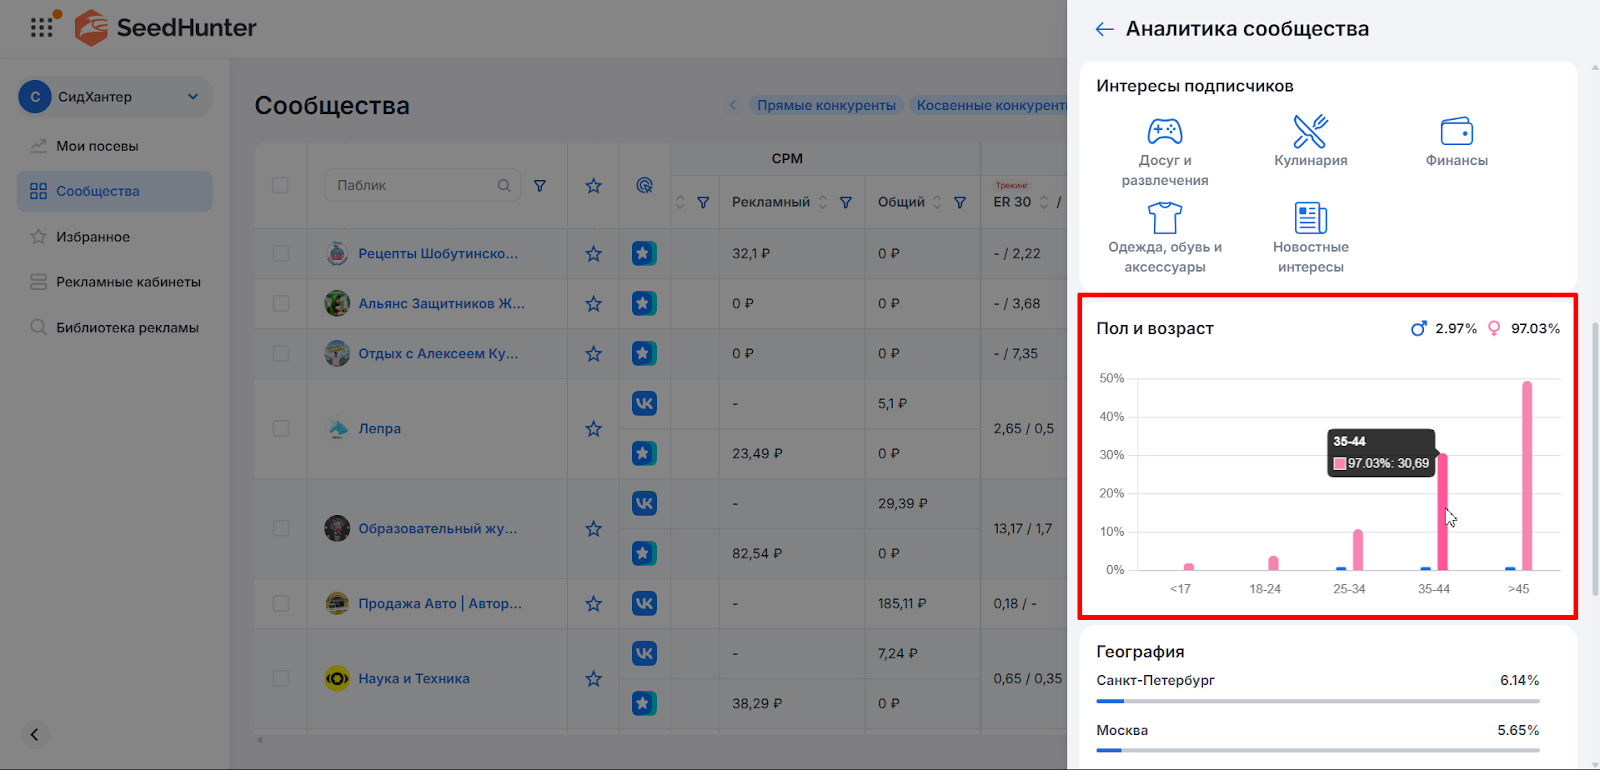Expand the СидХантер account dropdown
The image size is (1600, 770).
point(193,97)
